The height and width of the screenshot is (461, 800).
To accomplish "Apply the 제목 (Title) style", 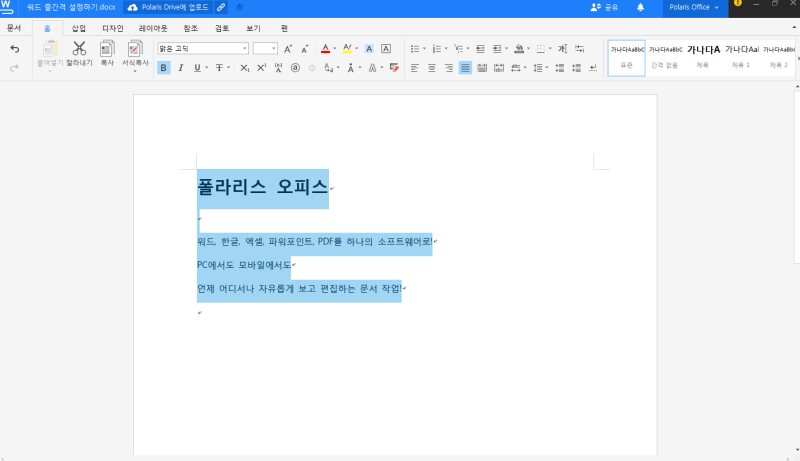I will 703,58.
